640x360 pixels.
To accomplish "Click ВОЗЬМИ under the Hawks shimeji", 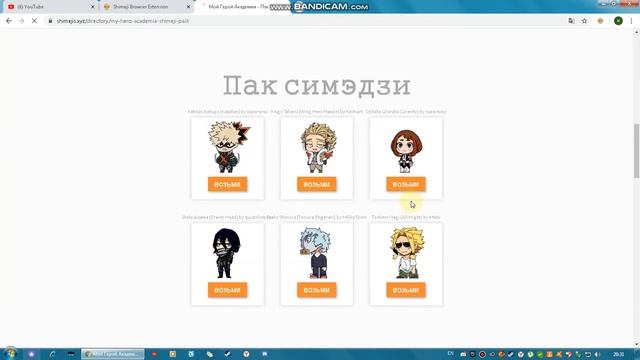I will [317, 184].
